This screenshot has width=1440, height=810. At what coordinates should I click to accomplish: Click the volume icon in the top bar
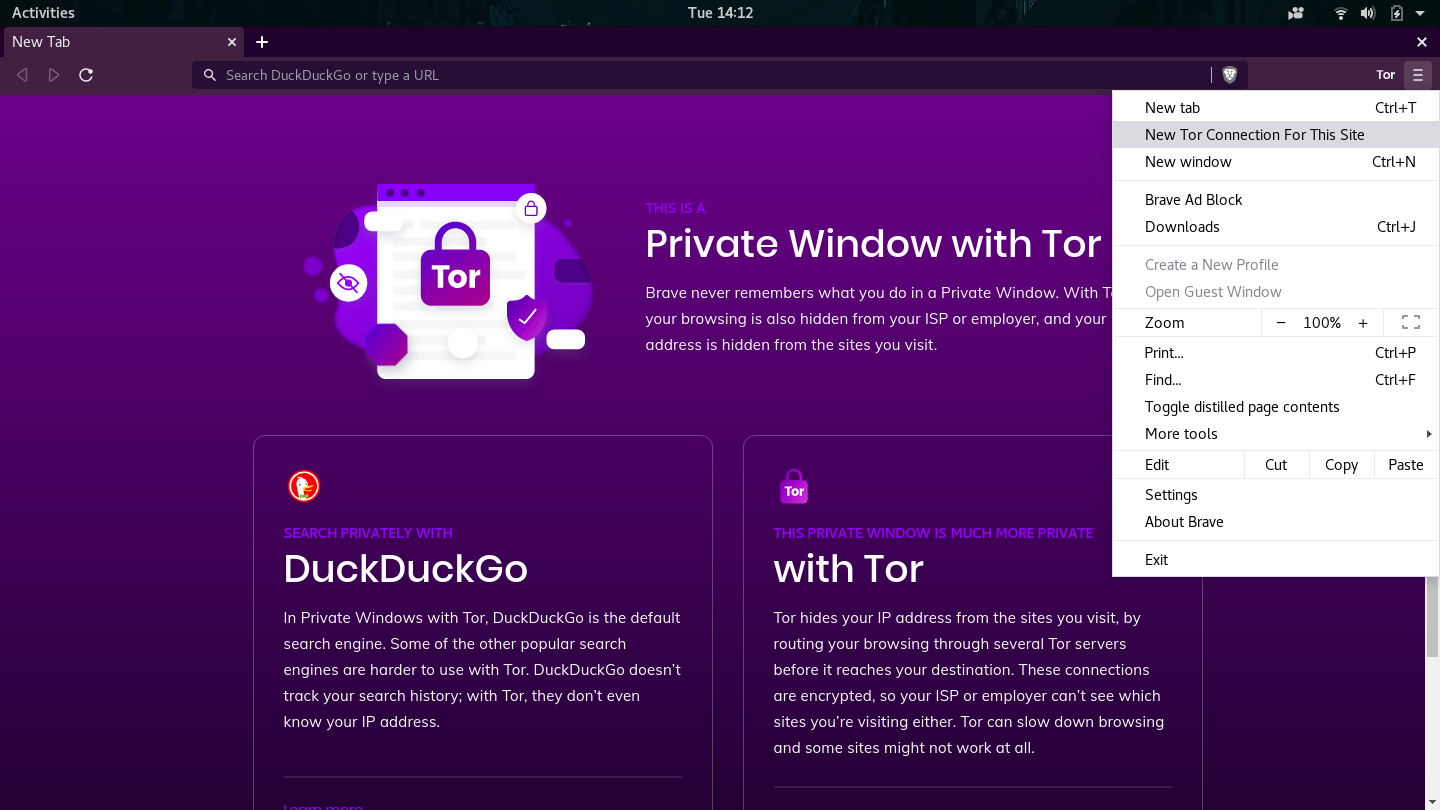[x=1368, y=12]
